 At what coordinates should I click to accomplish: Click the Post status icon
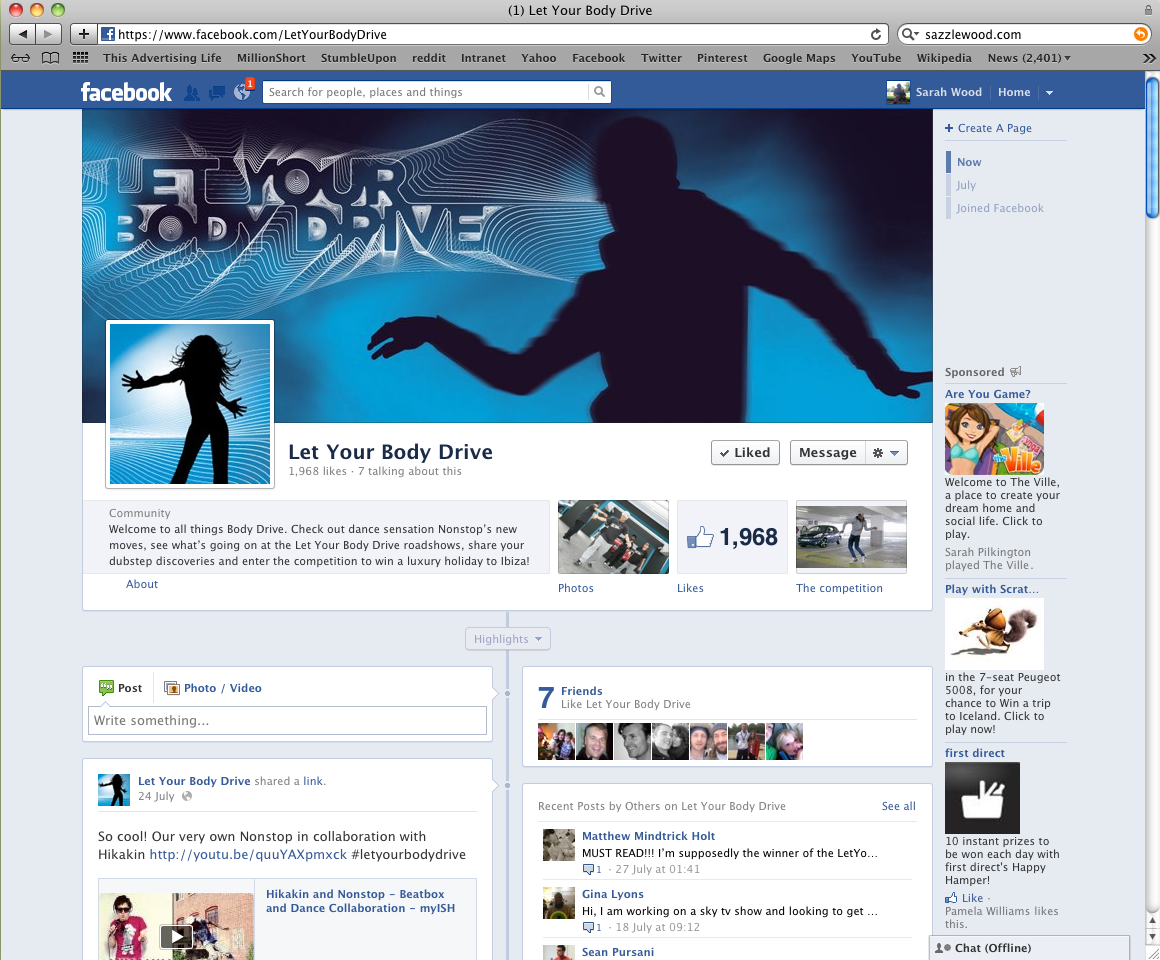coord(107,688)
